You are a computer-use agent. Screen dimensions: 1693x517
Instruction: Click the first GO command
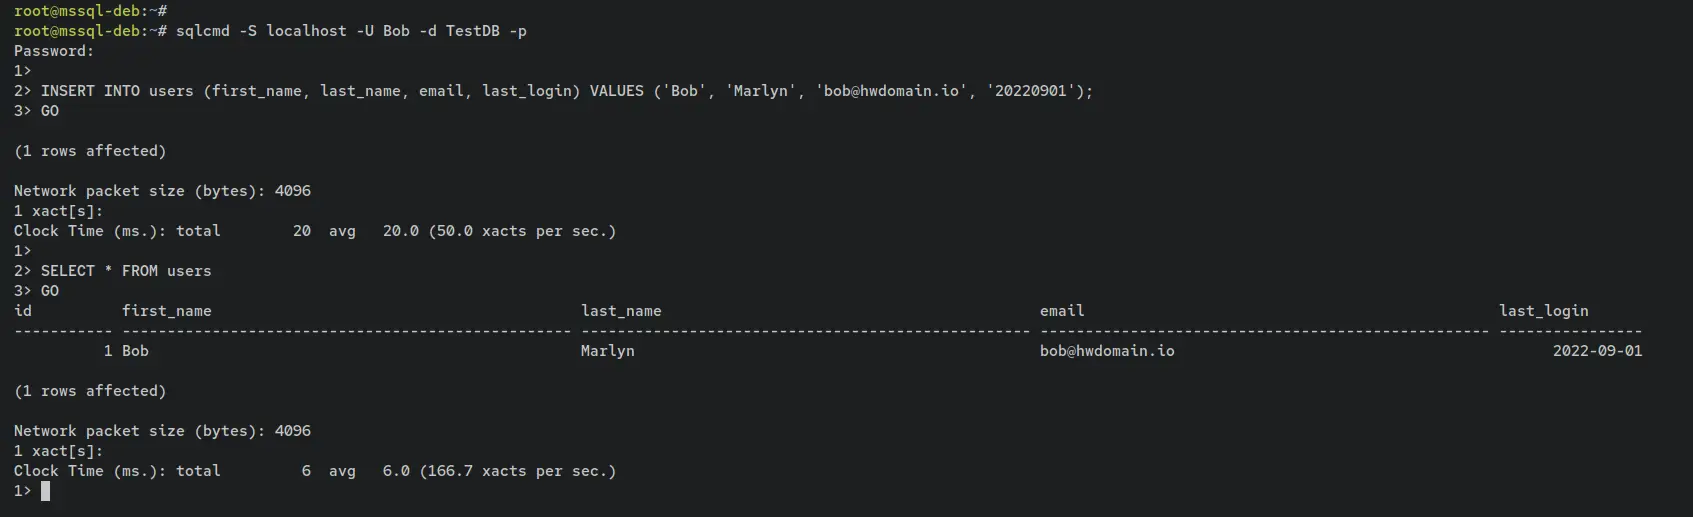[x=50, y=111]
